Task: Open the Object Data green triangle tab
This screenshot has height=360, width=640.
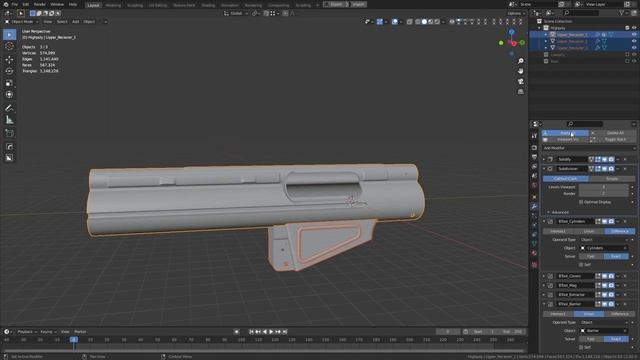Action: point(534,244)
